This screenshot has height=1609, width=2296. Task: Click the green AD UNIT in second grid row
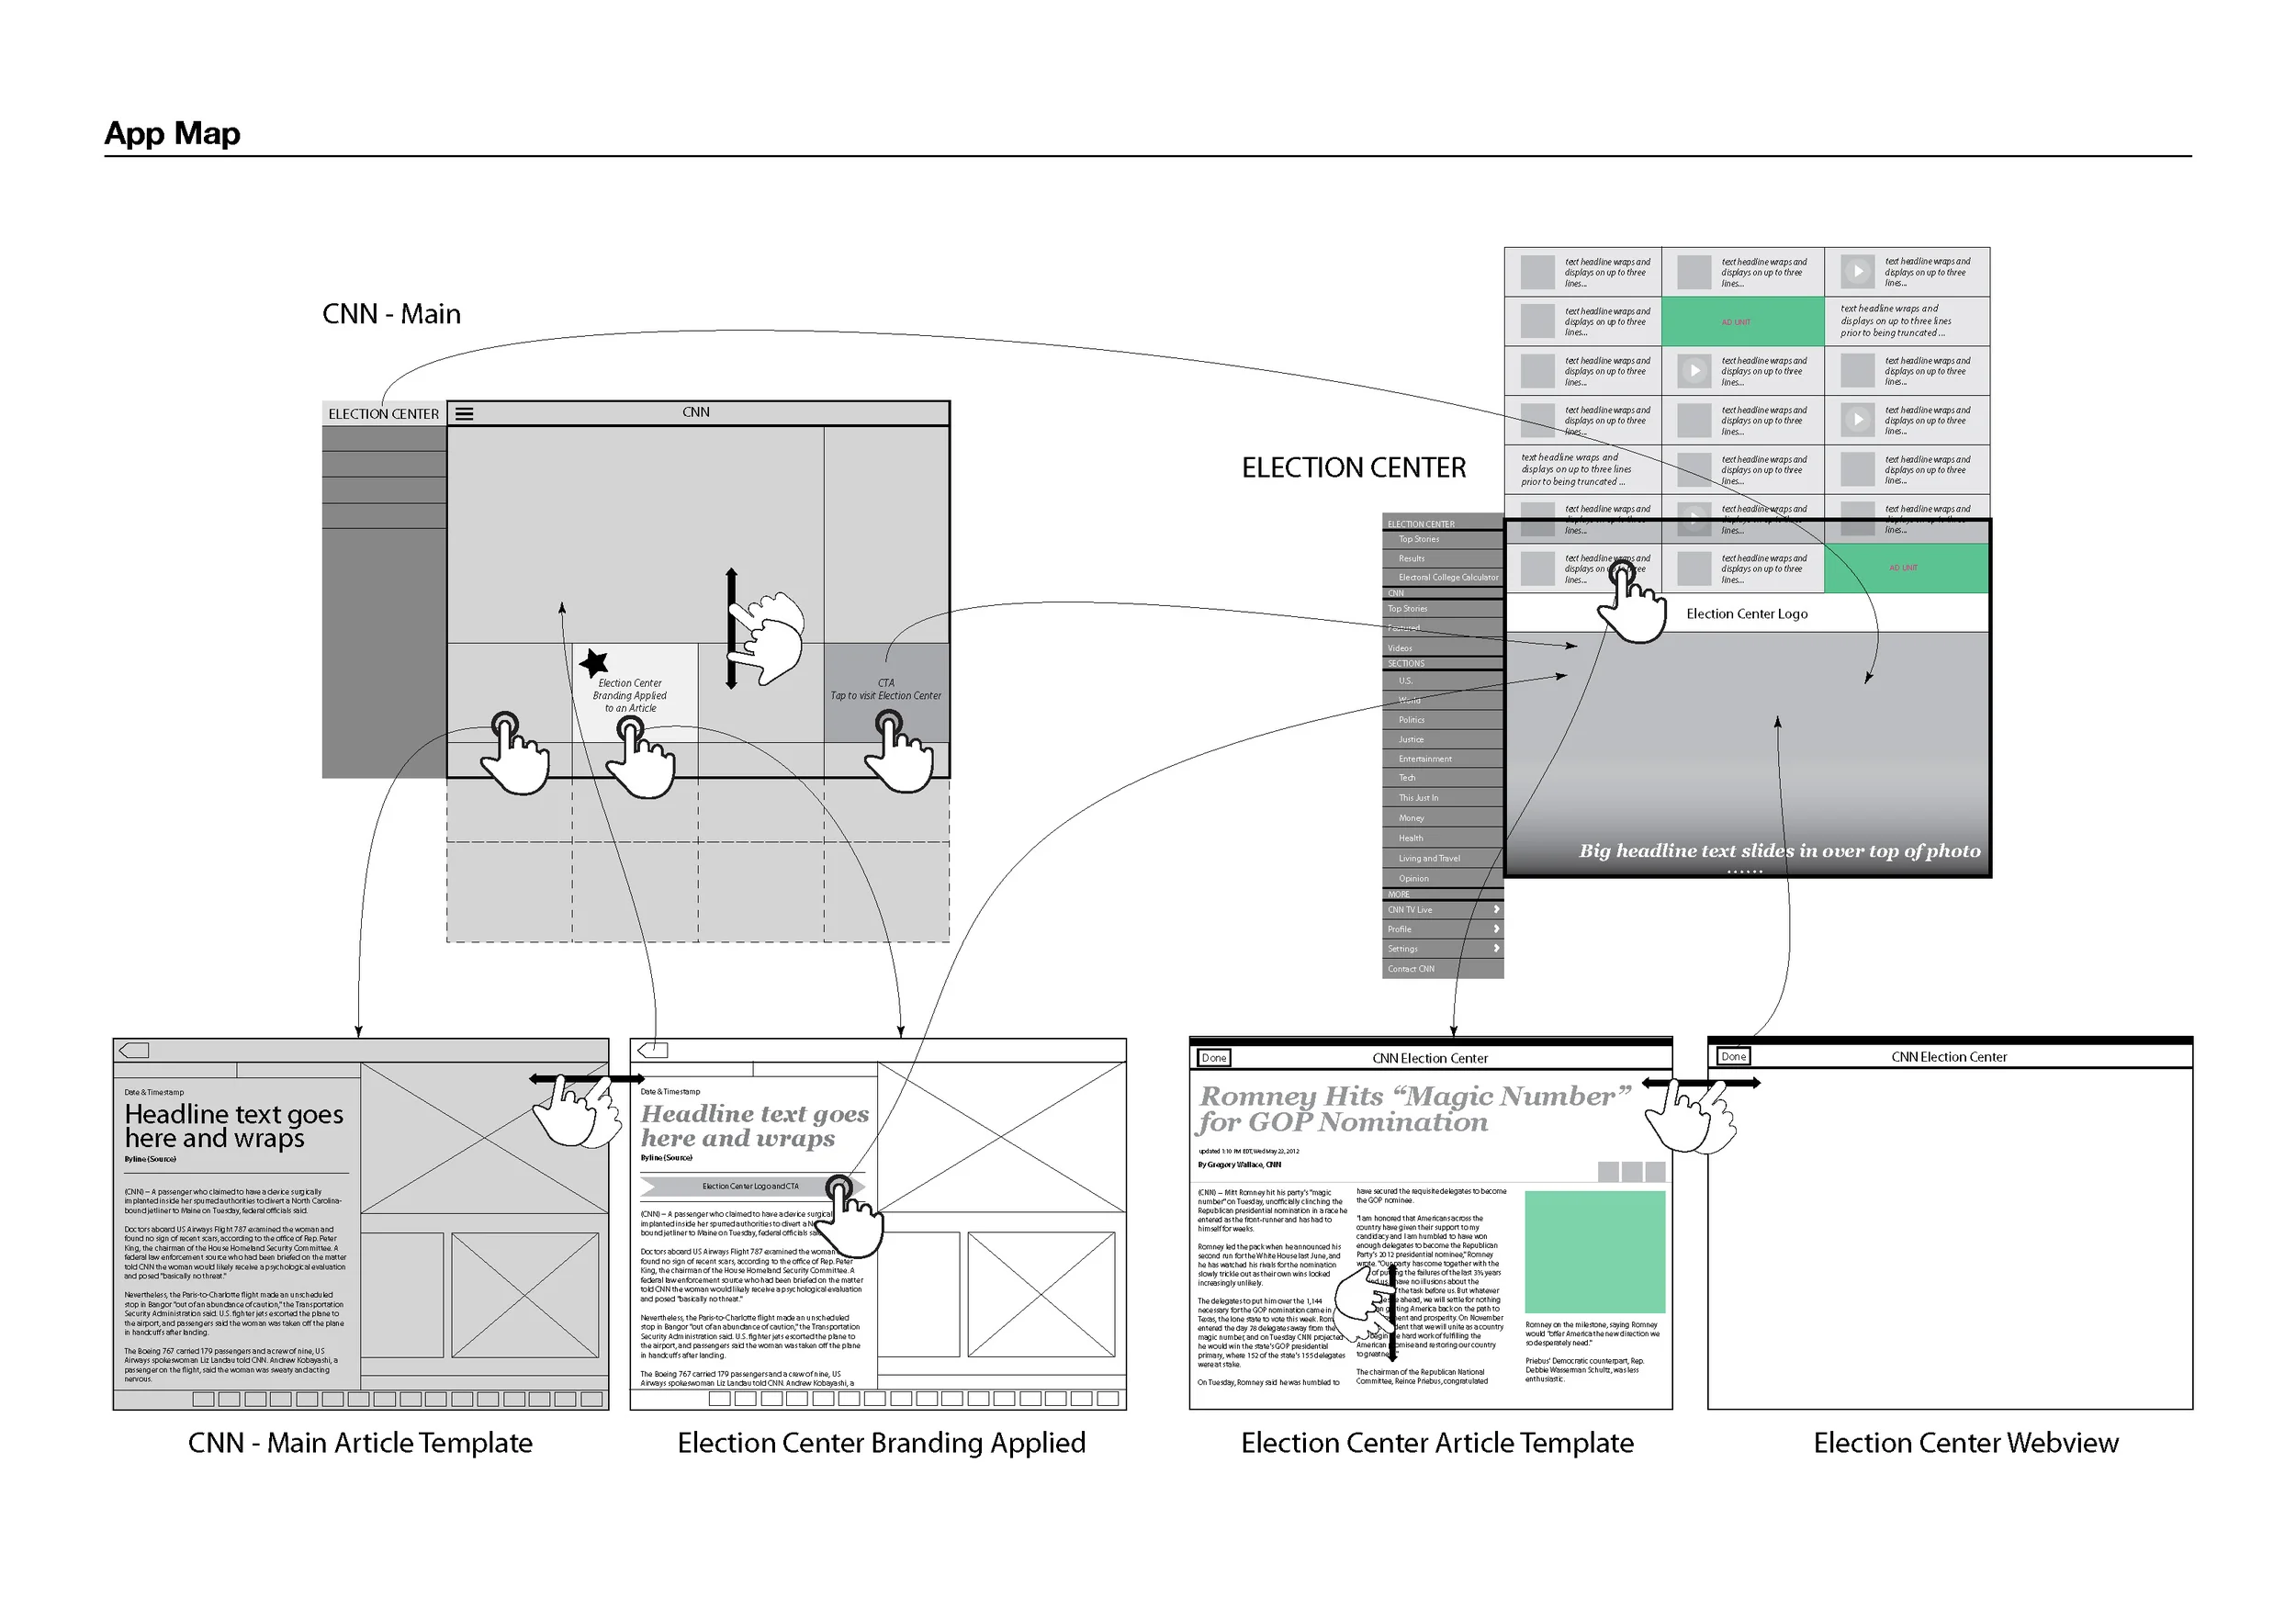pos(1743,321)
